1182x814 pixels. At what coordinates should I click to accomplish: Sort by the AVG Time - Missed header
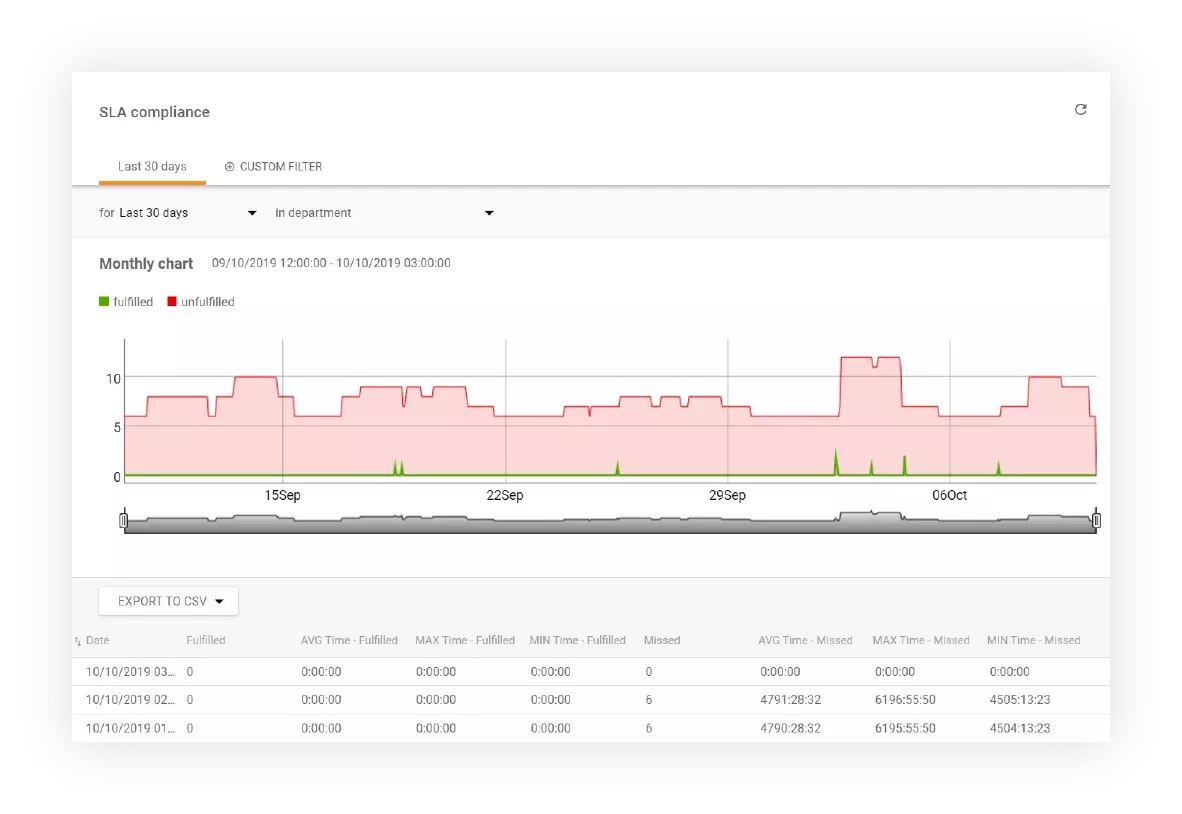pyautogui.click(x=808, y=640)
